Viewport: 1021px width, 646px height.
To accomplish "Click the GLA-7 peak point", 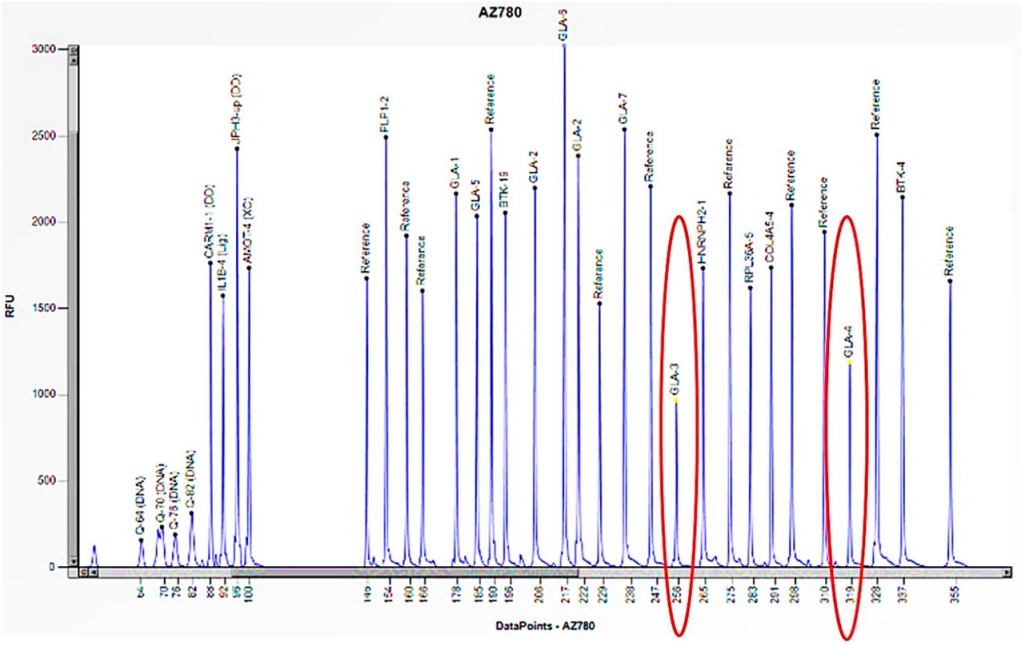I will tap(625, 129).
